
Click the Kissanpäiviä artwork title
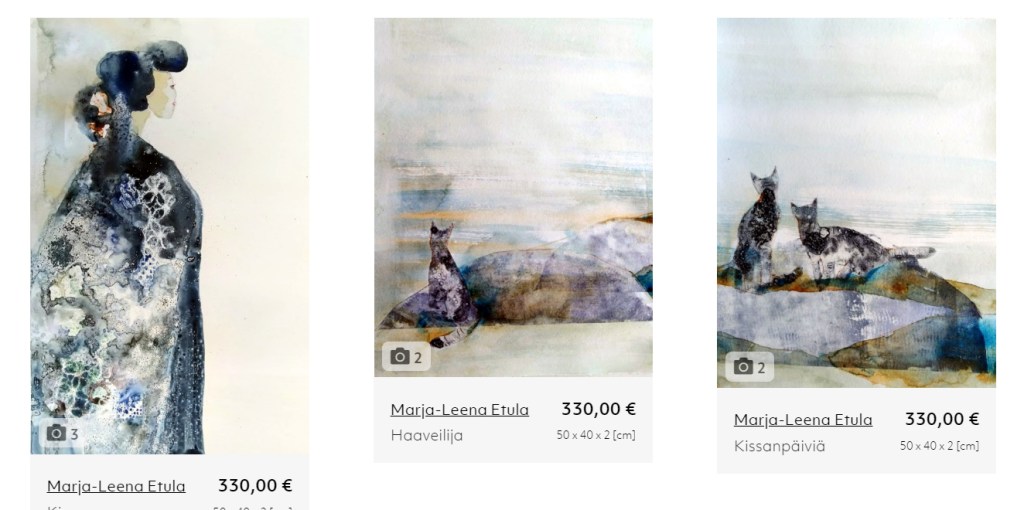click(780, 447)
